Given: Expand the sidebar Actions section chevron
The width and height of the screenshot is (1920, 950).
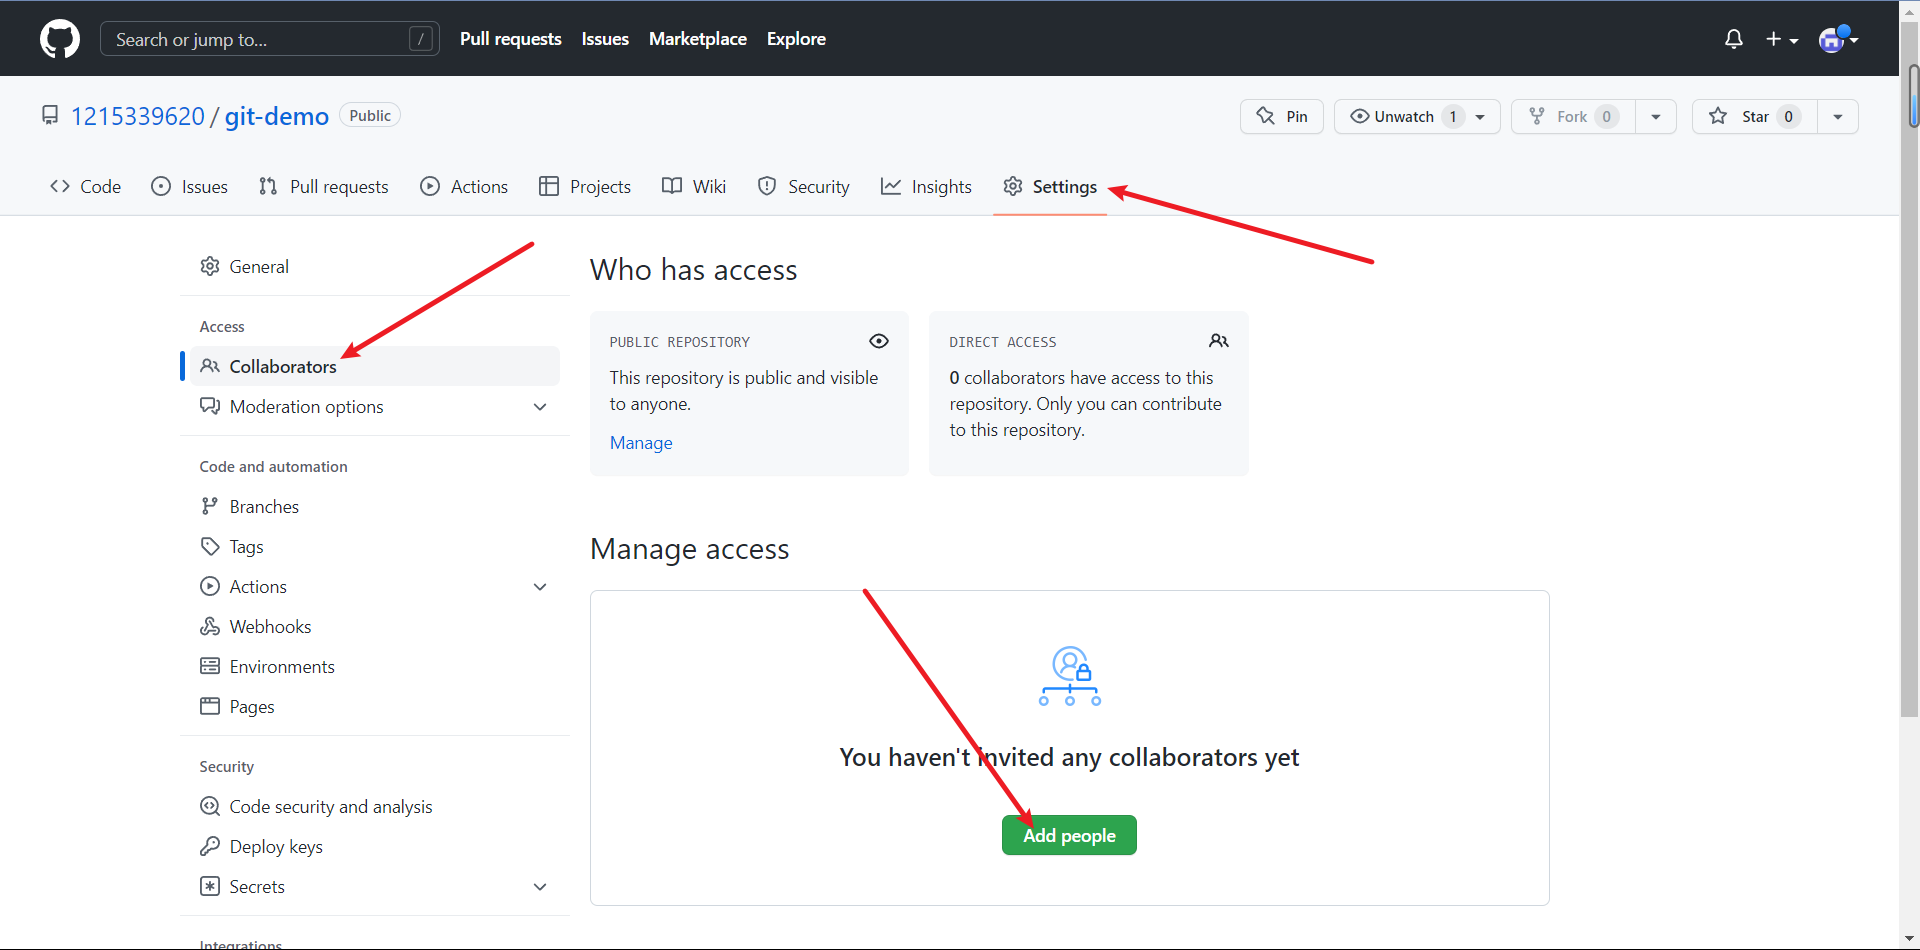Looking at the screenshot, I should 540,587.
